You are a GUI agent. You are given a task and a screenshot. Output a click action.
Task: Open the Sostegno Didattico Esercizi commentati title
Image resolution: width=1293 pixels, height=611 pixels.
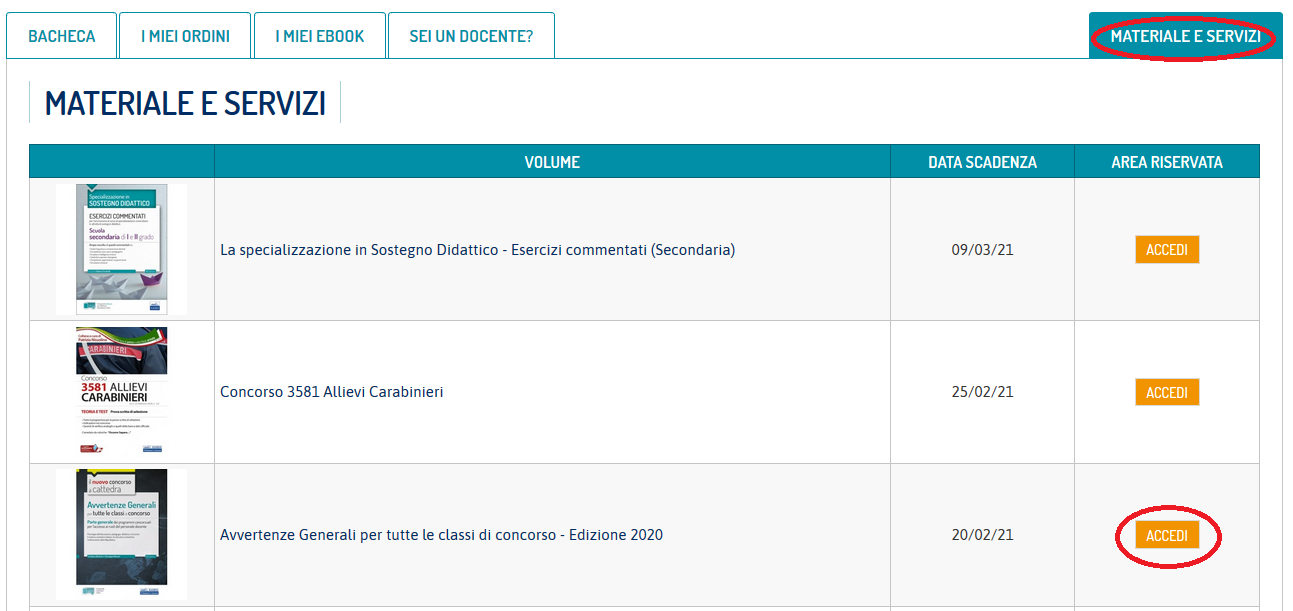point(477,250)
